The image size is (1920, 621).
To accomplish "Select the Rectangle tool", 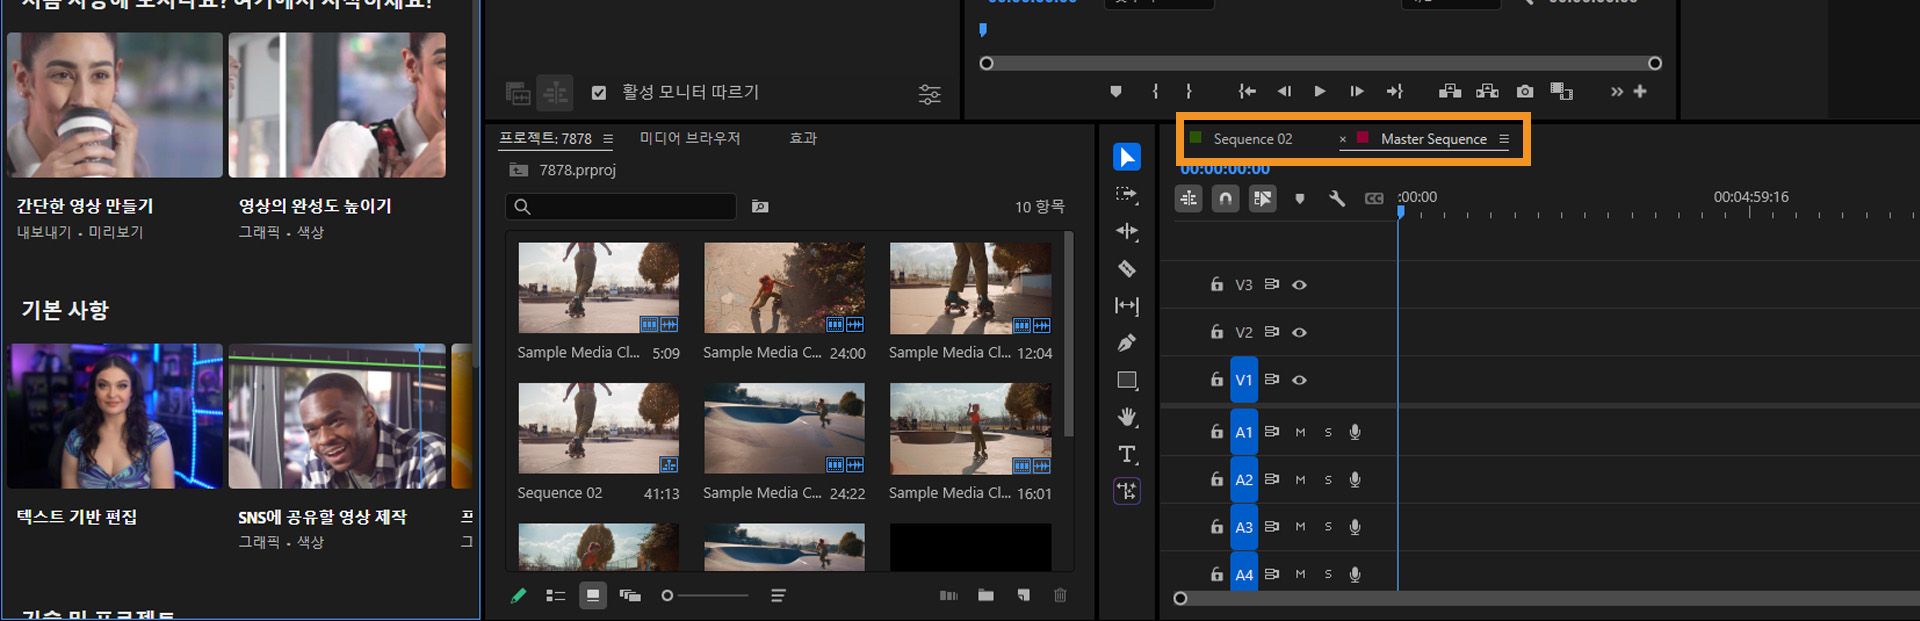I will pyautogui.click(x=1127, y=380).
